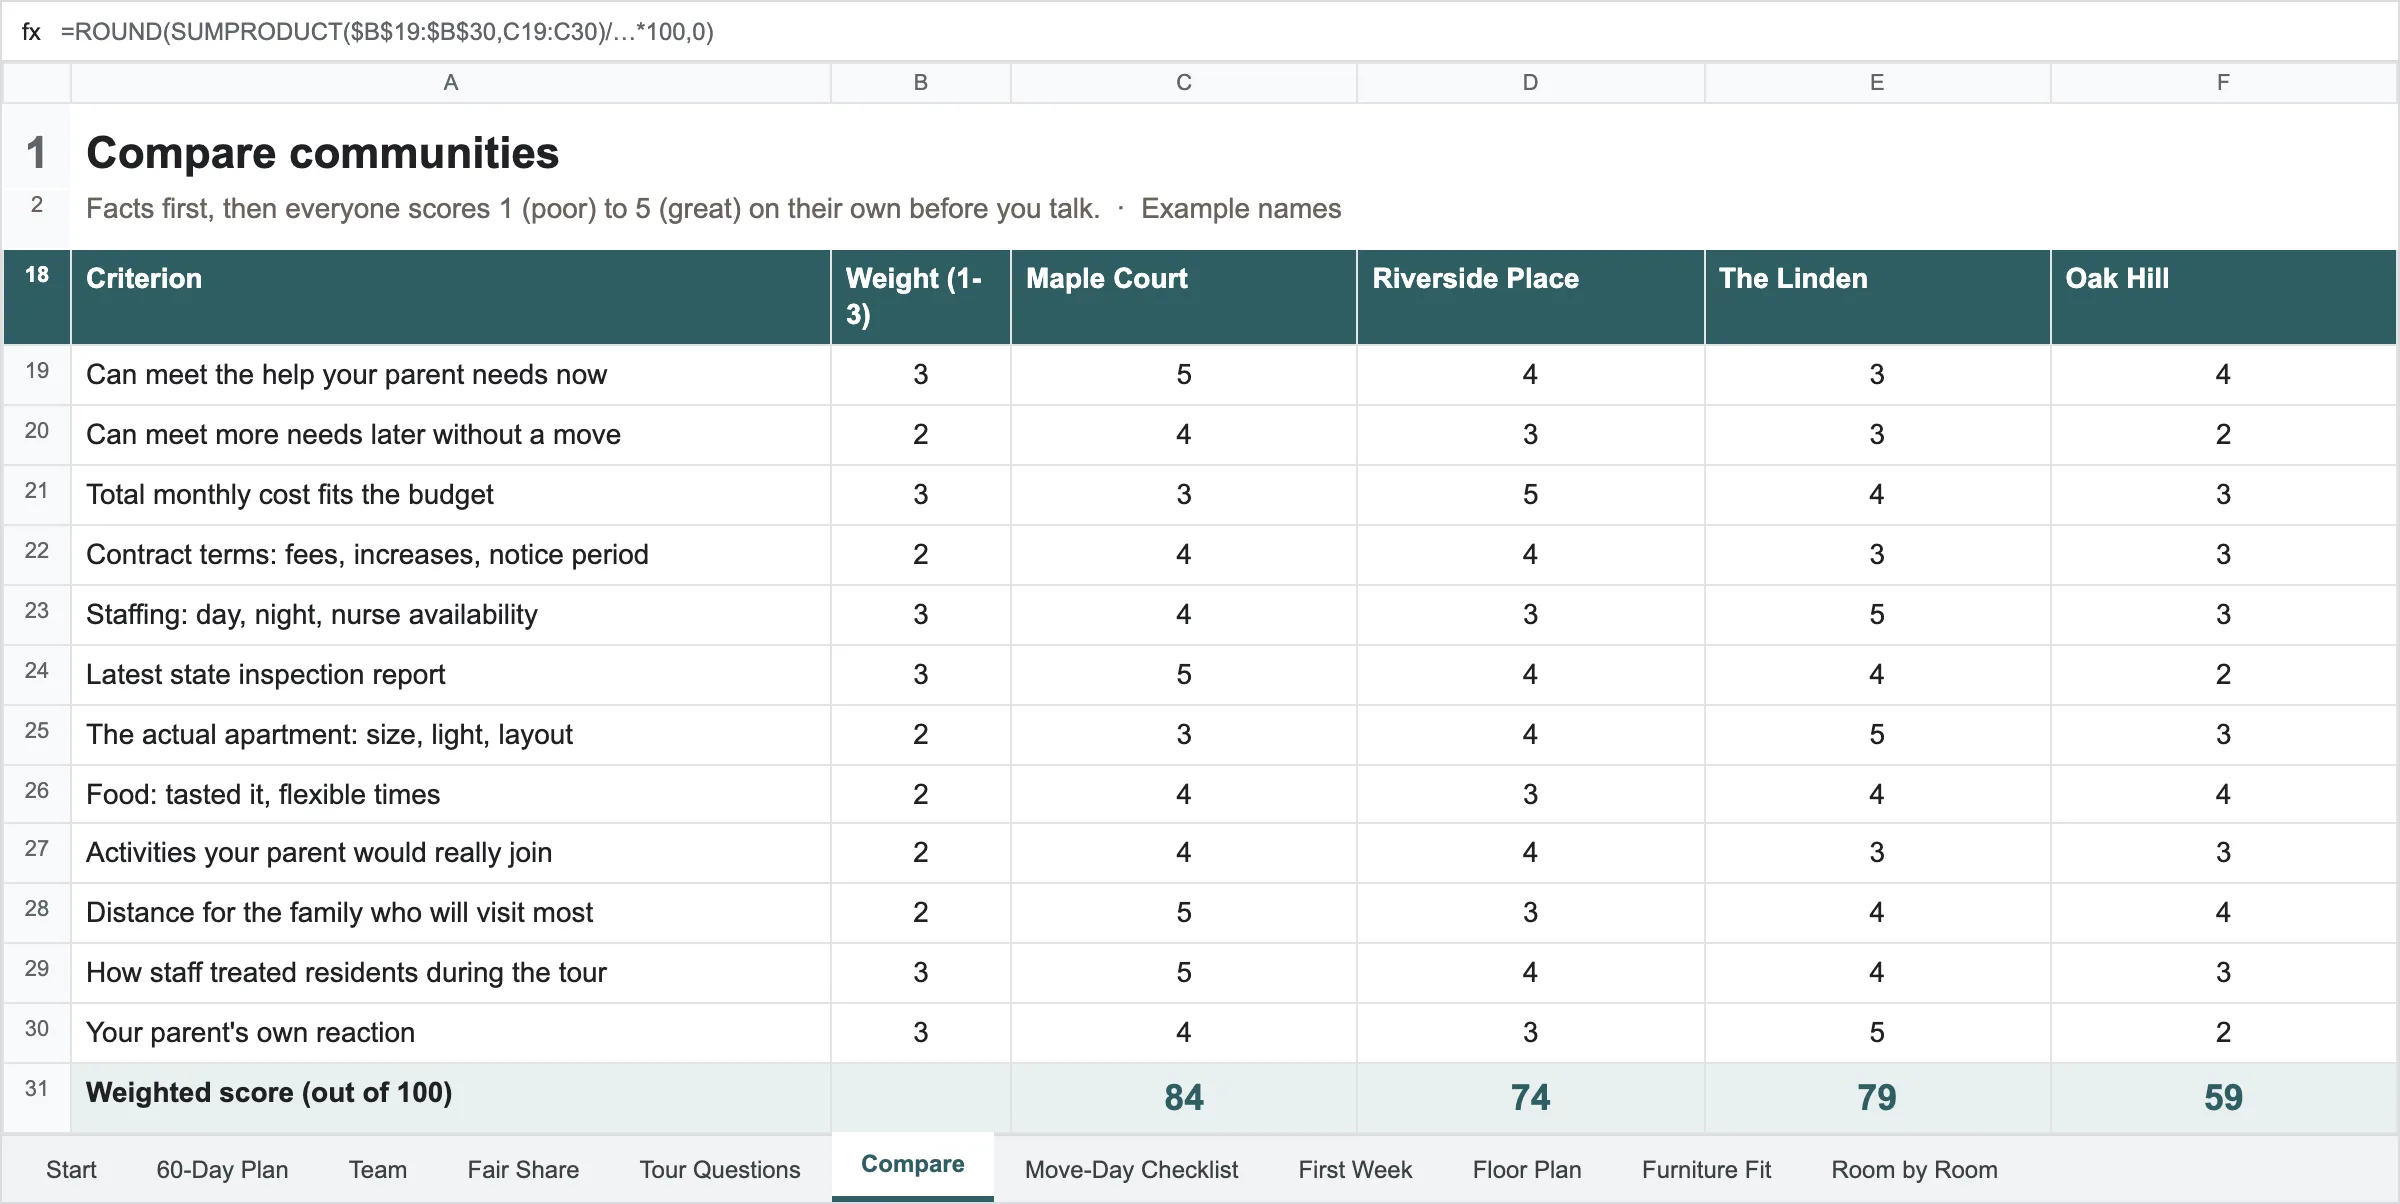Click weight value for Contract terms row
2400x1204 pixels.
coord(921,555)
